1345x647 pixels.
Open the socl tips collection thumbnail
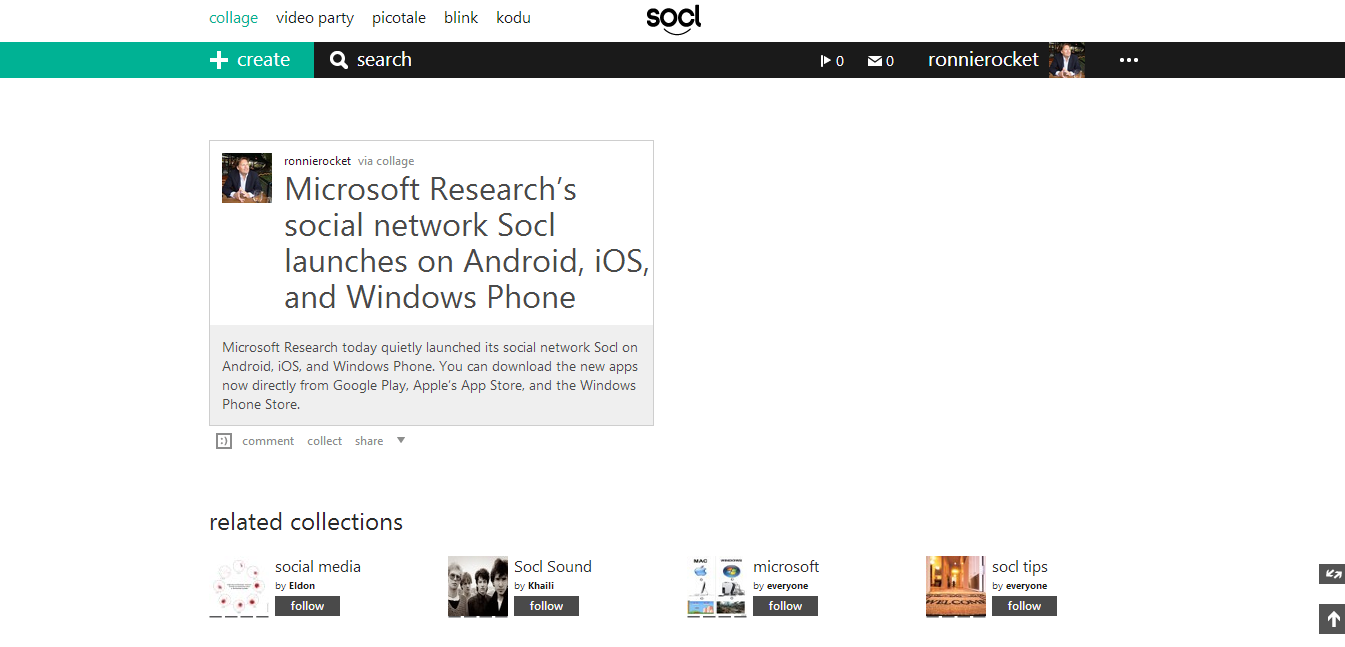955,586
